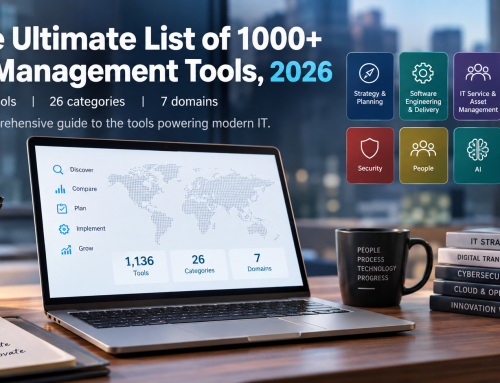
Task: Click the Strategy & Planning tile label
Action: click(x=370, y=98)
